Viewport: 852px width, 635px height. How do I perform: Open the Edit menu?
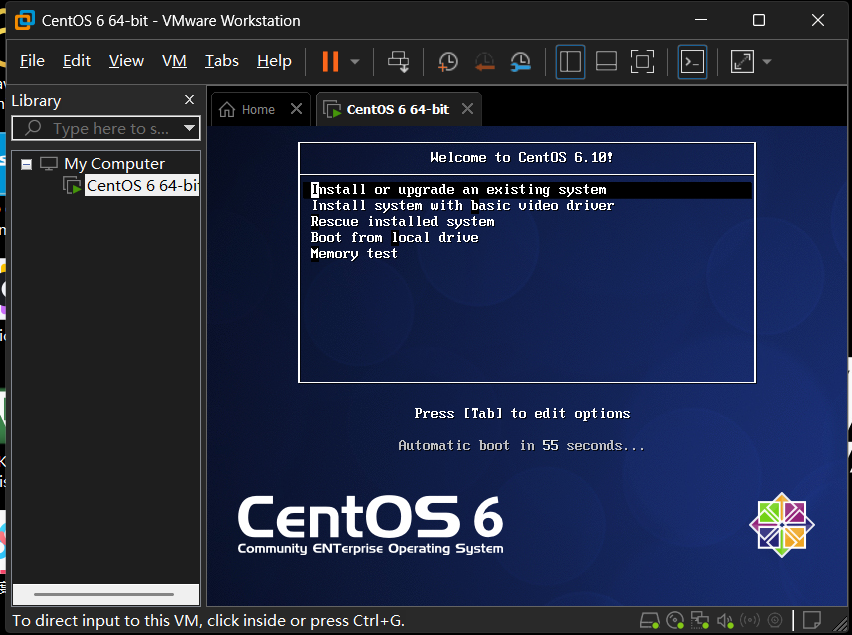click(x=77, y=61)
